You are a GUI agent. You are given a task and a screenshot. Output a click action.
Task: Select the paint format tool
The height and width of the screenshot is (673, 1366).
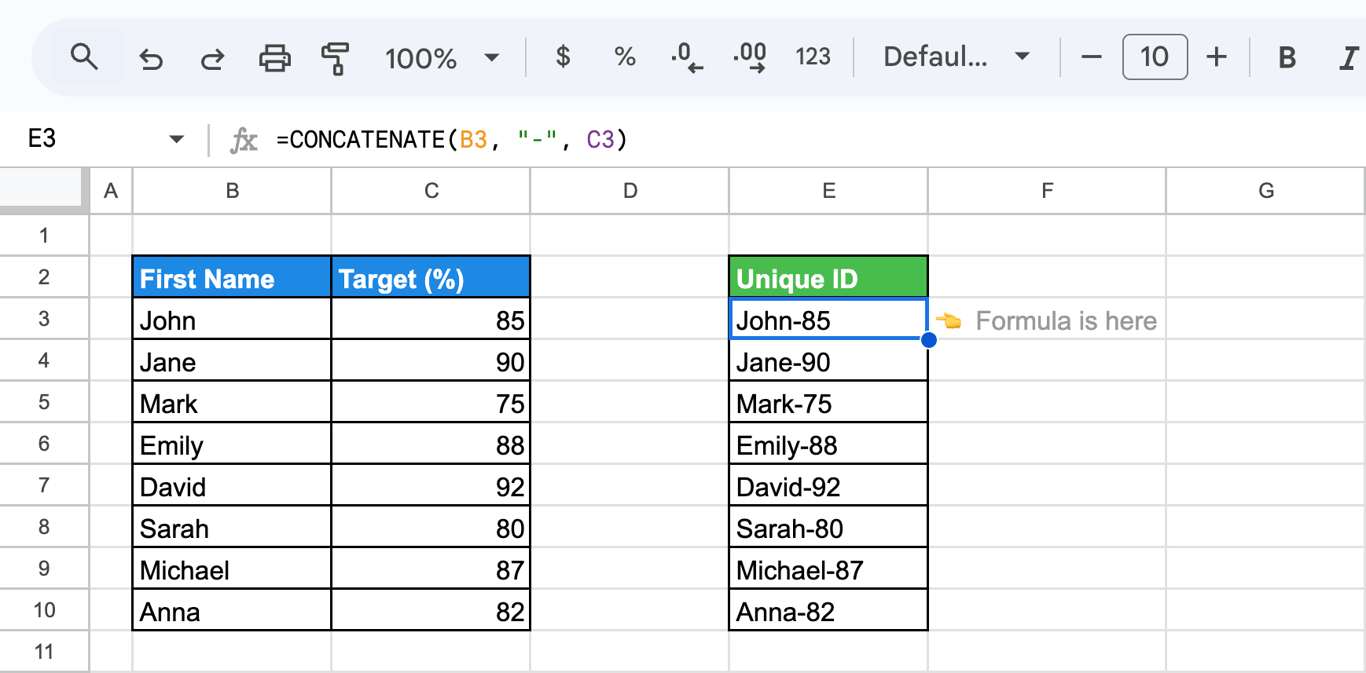335,59
